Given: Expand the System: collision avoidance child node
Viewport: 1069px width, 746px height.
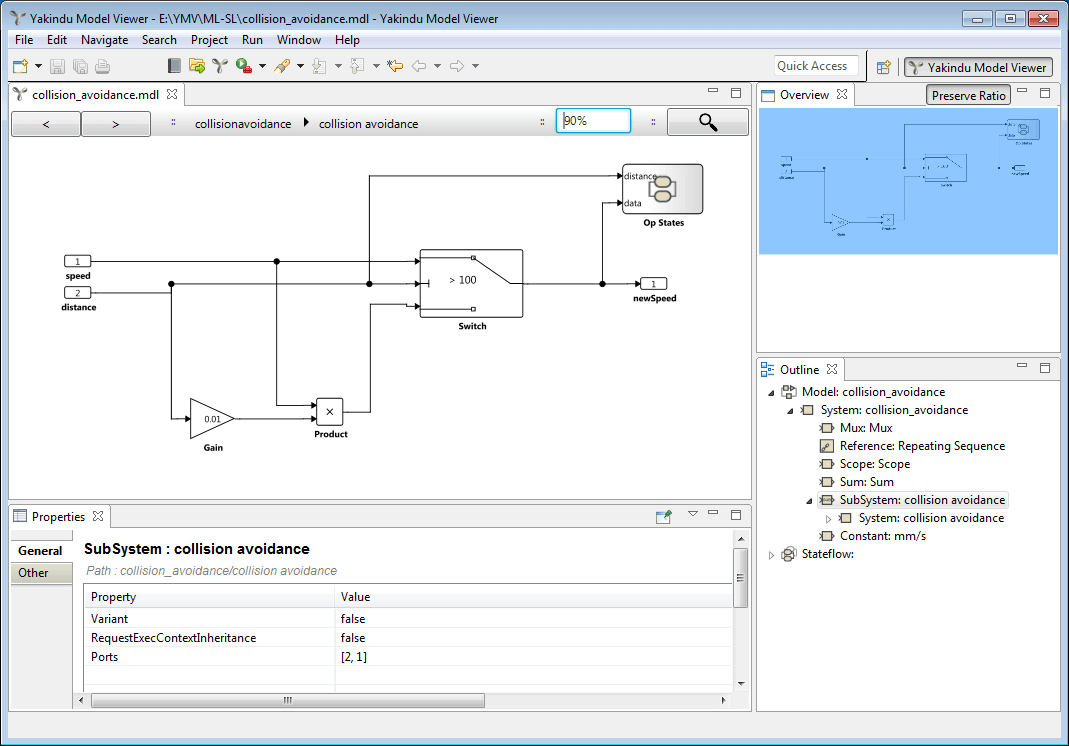Looking at the screenshot, I should (x=829, y=518).
